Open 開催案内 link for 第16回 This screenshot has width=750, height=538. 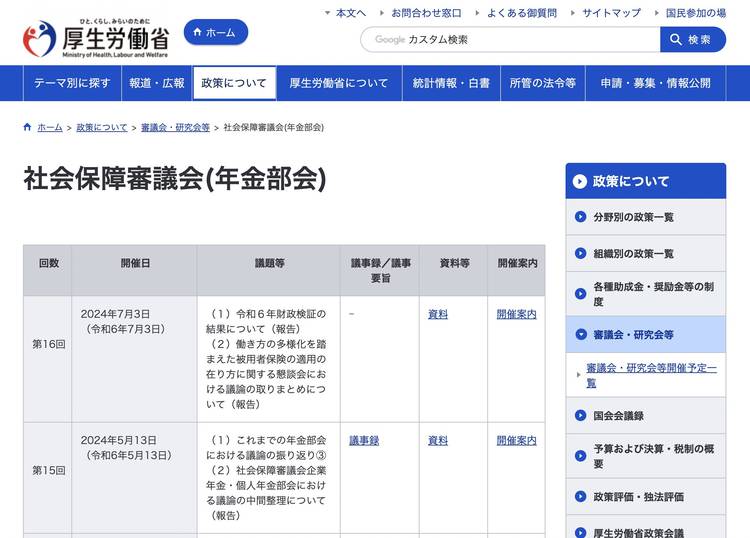tap(516, 314)
